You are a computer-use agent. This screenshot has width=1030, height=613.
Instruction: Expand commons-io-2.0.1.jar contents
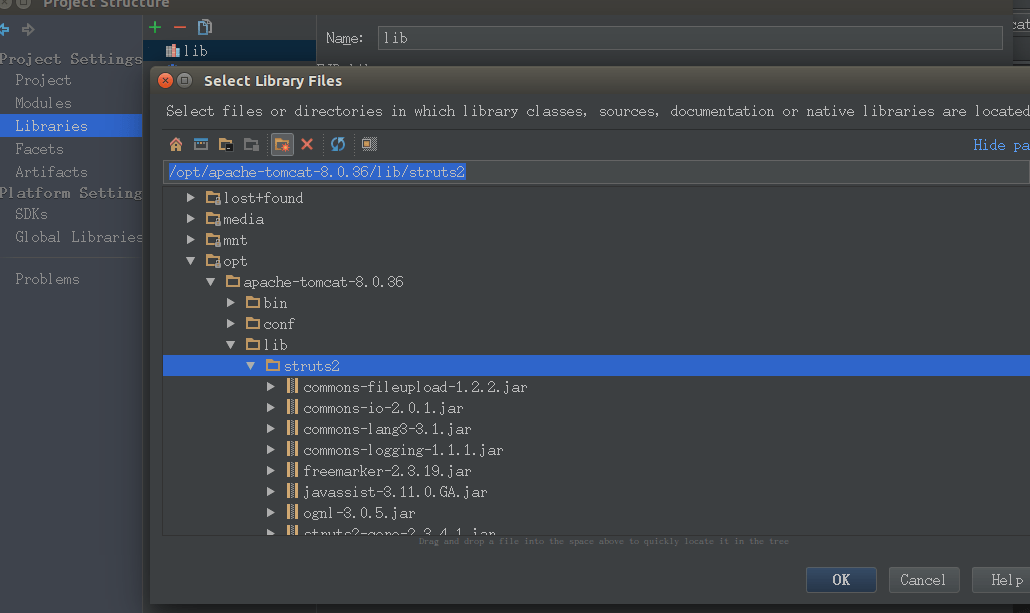271,408
